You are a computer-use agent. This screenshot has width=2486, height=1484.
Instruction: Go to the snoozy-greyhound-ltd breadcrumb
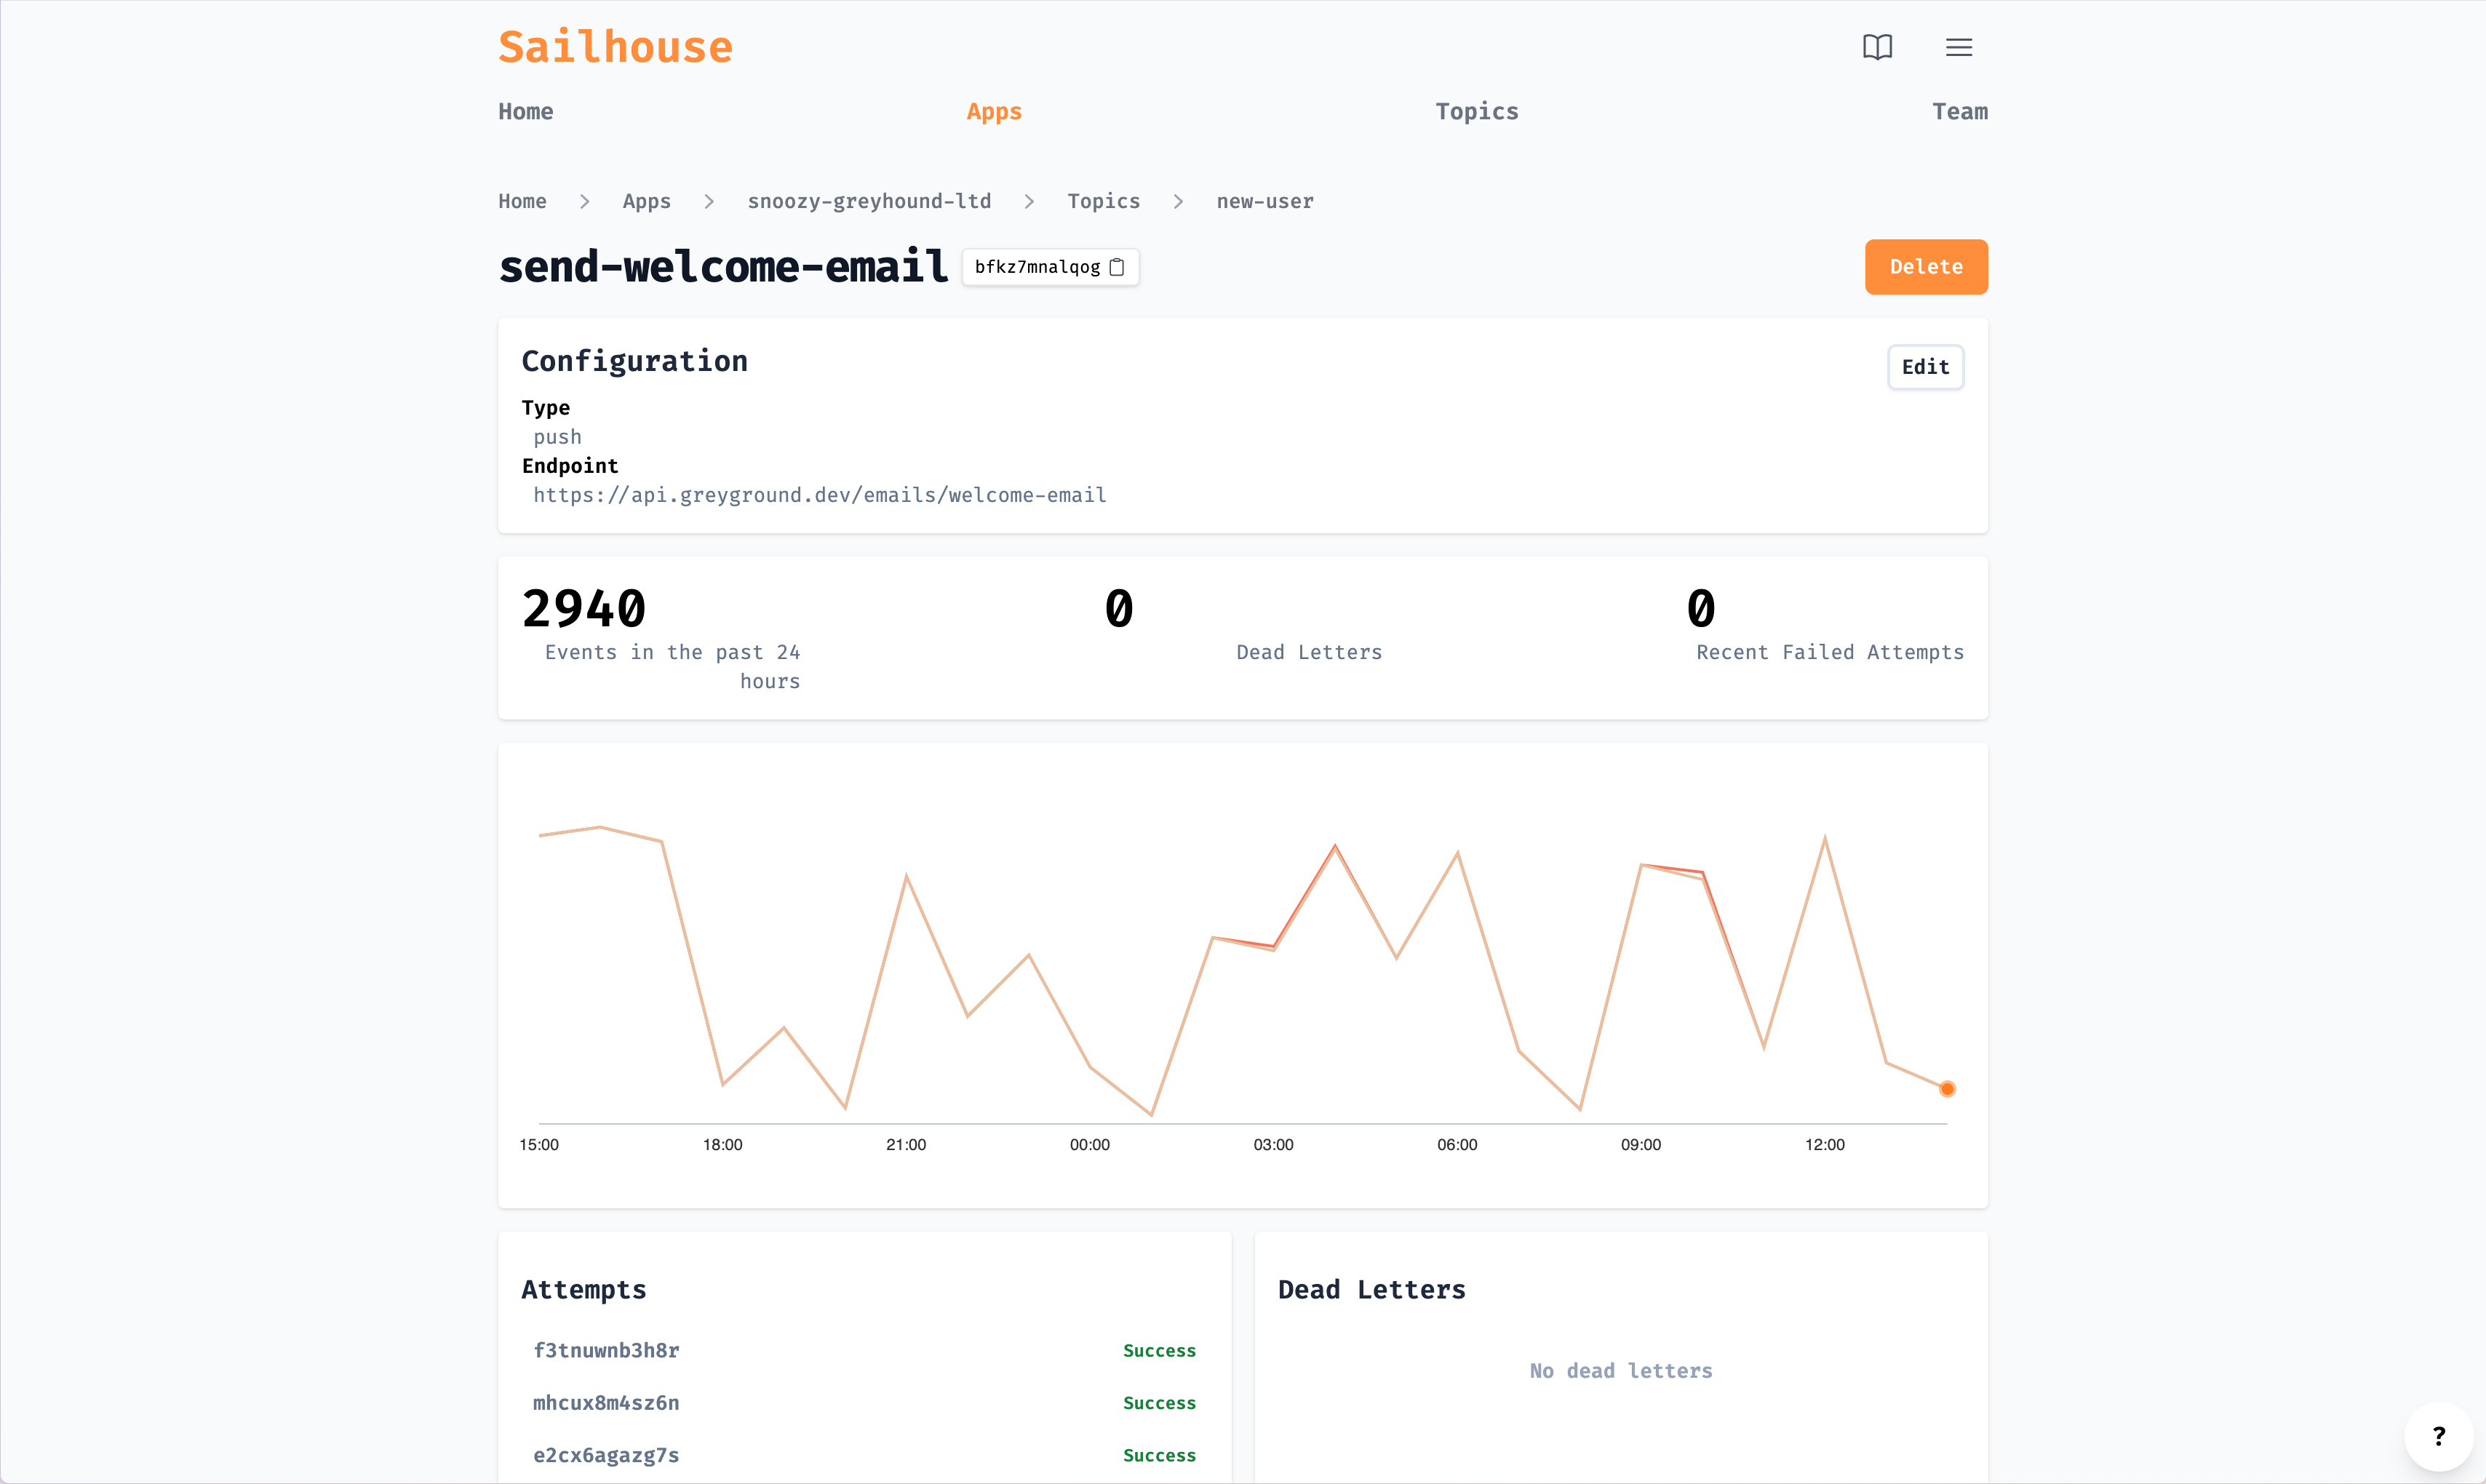coord(868,201)
